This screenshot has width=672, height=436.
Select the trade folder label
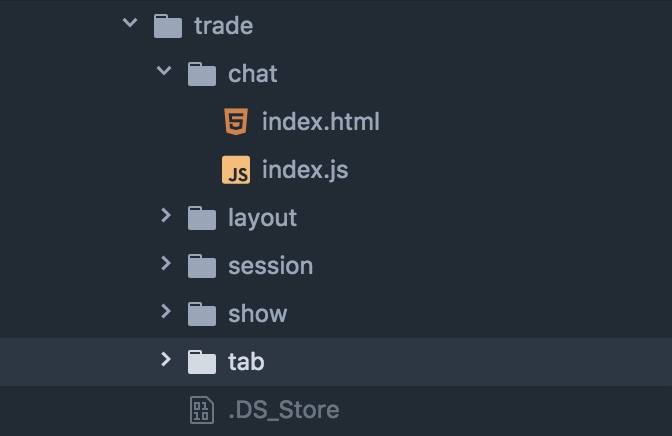[224, 26]
